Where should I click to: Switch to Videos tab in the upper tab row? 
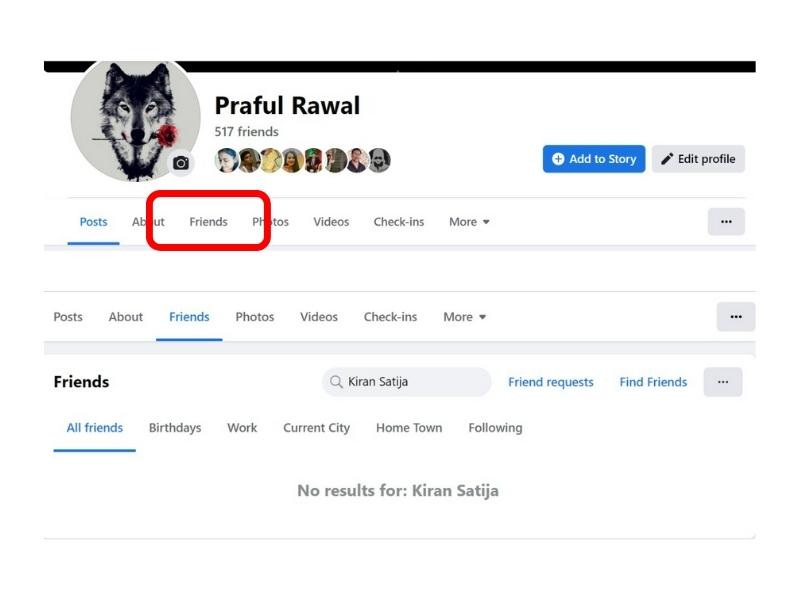tap(331, 222)
